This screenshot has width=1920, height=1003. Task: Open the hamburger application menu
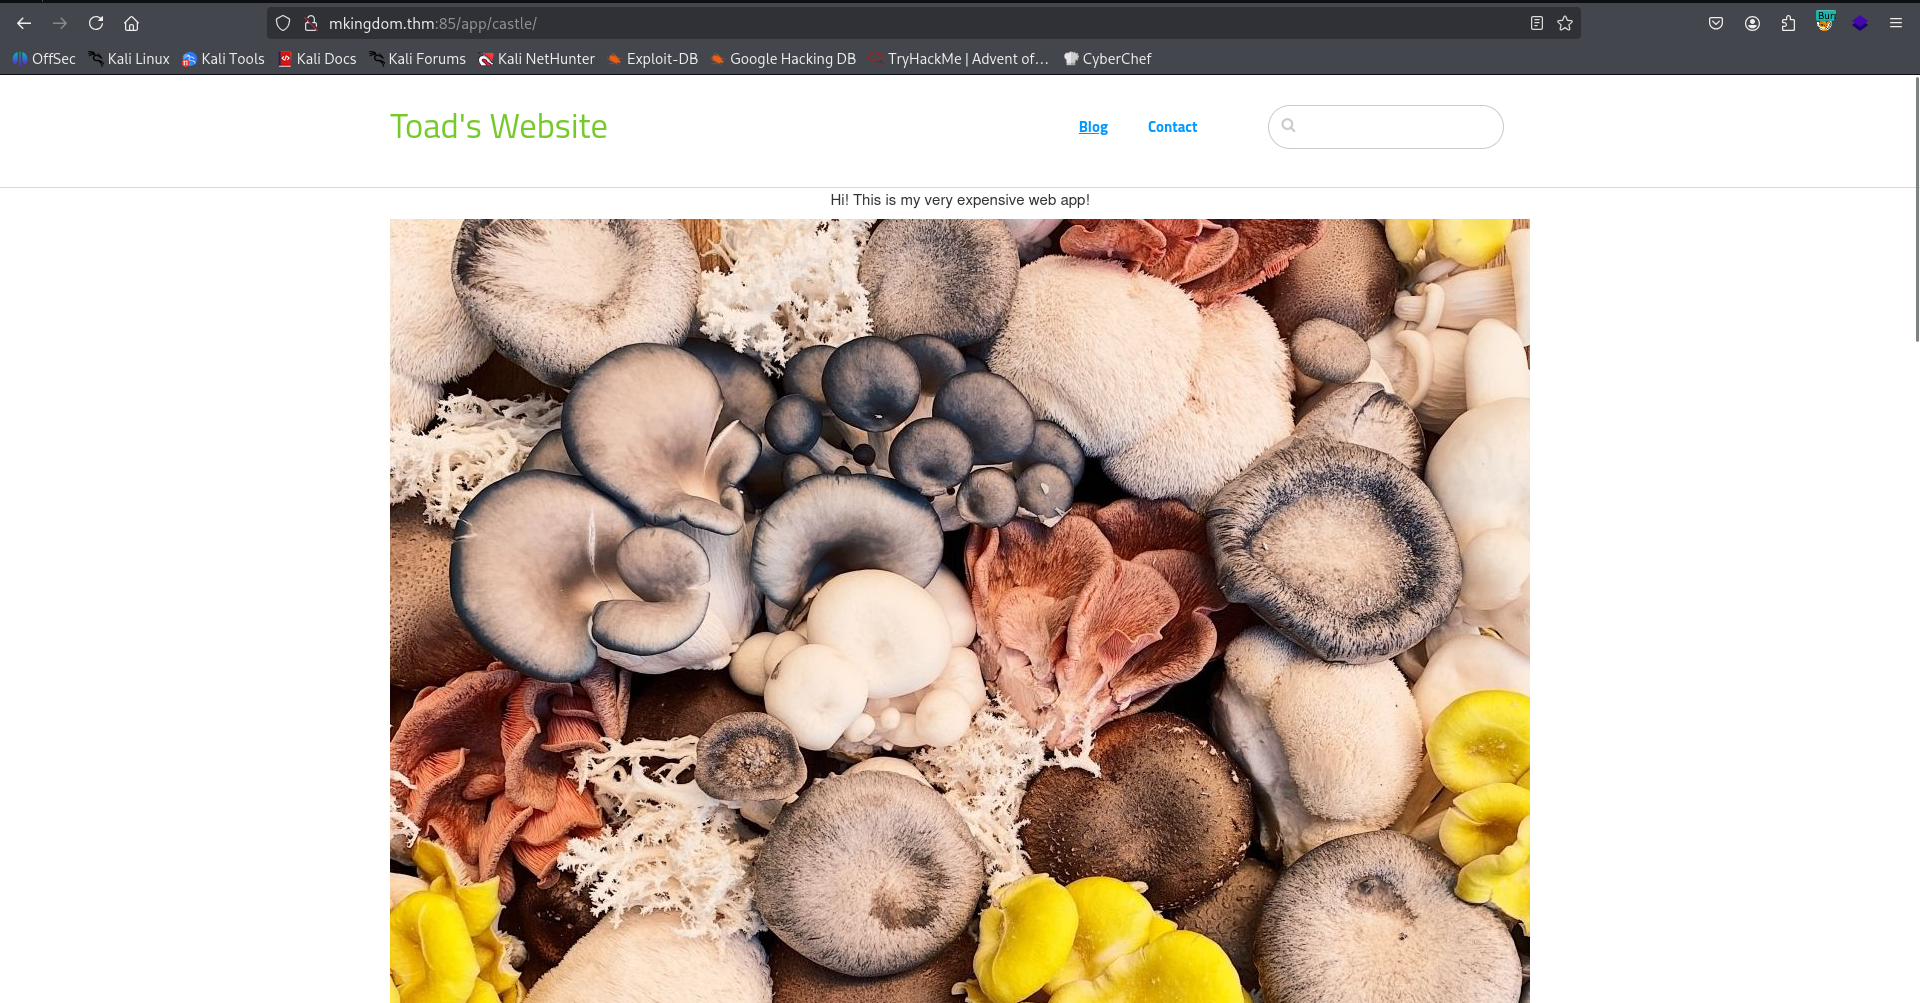(1896, 23)
